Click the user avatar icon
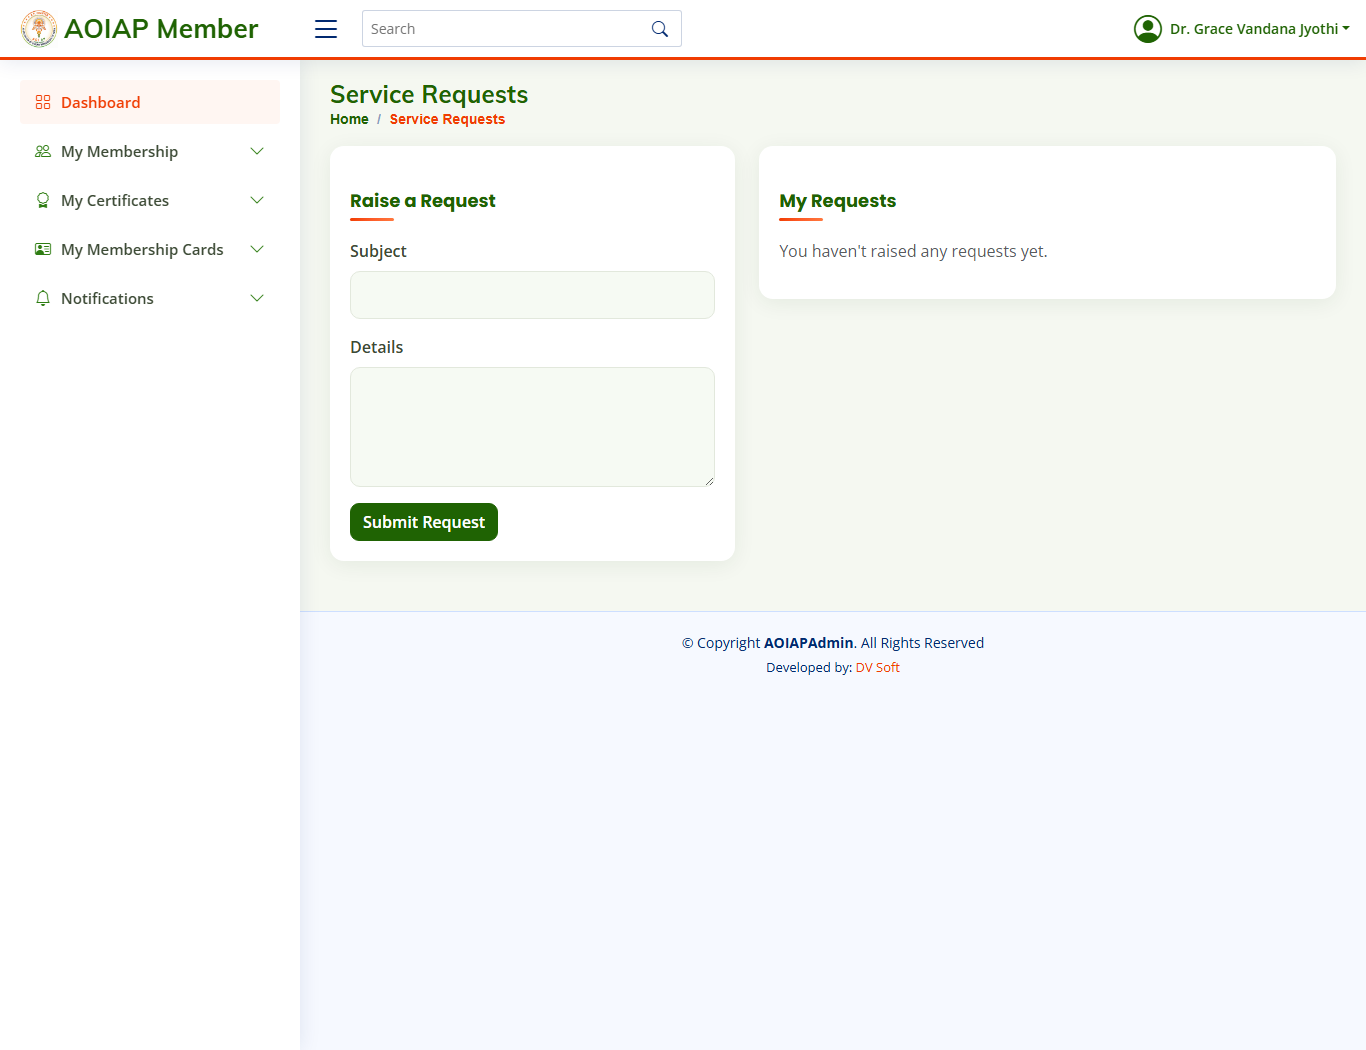The image size is (1366, 1050). click(1148, 29)
